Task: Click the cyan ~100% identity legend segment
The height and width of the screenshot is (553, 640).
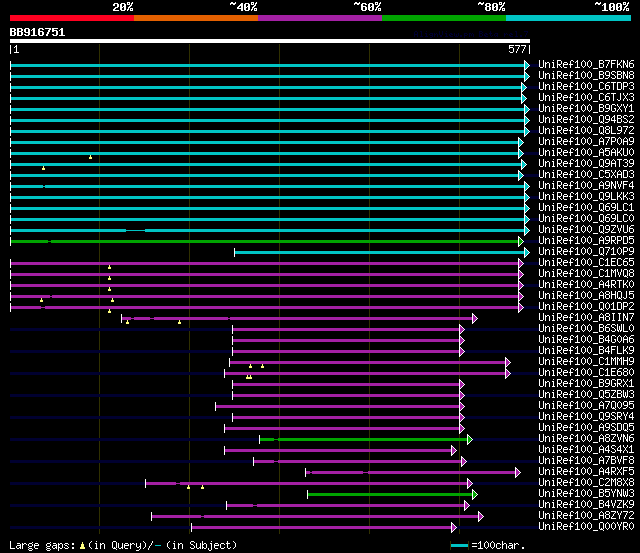Action: pyautogui.click(x=568, y=18)
